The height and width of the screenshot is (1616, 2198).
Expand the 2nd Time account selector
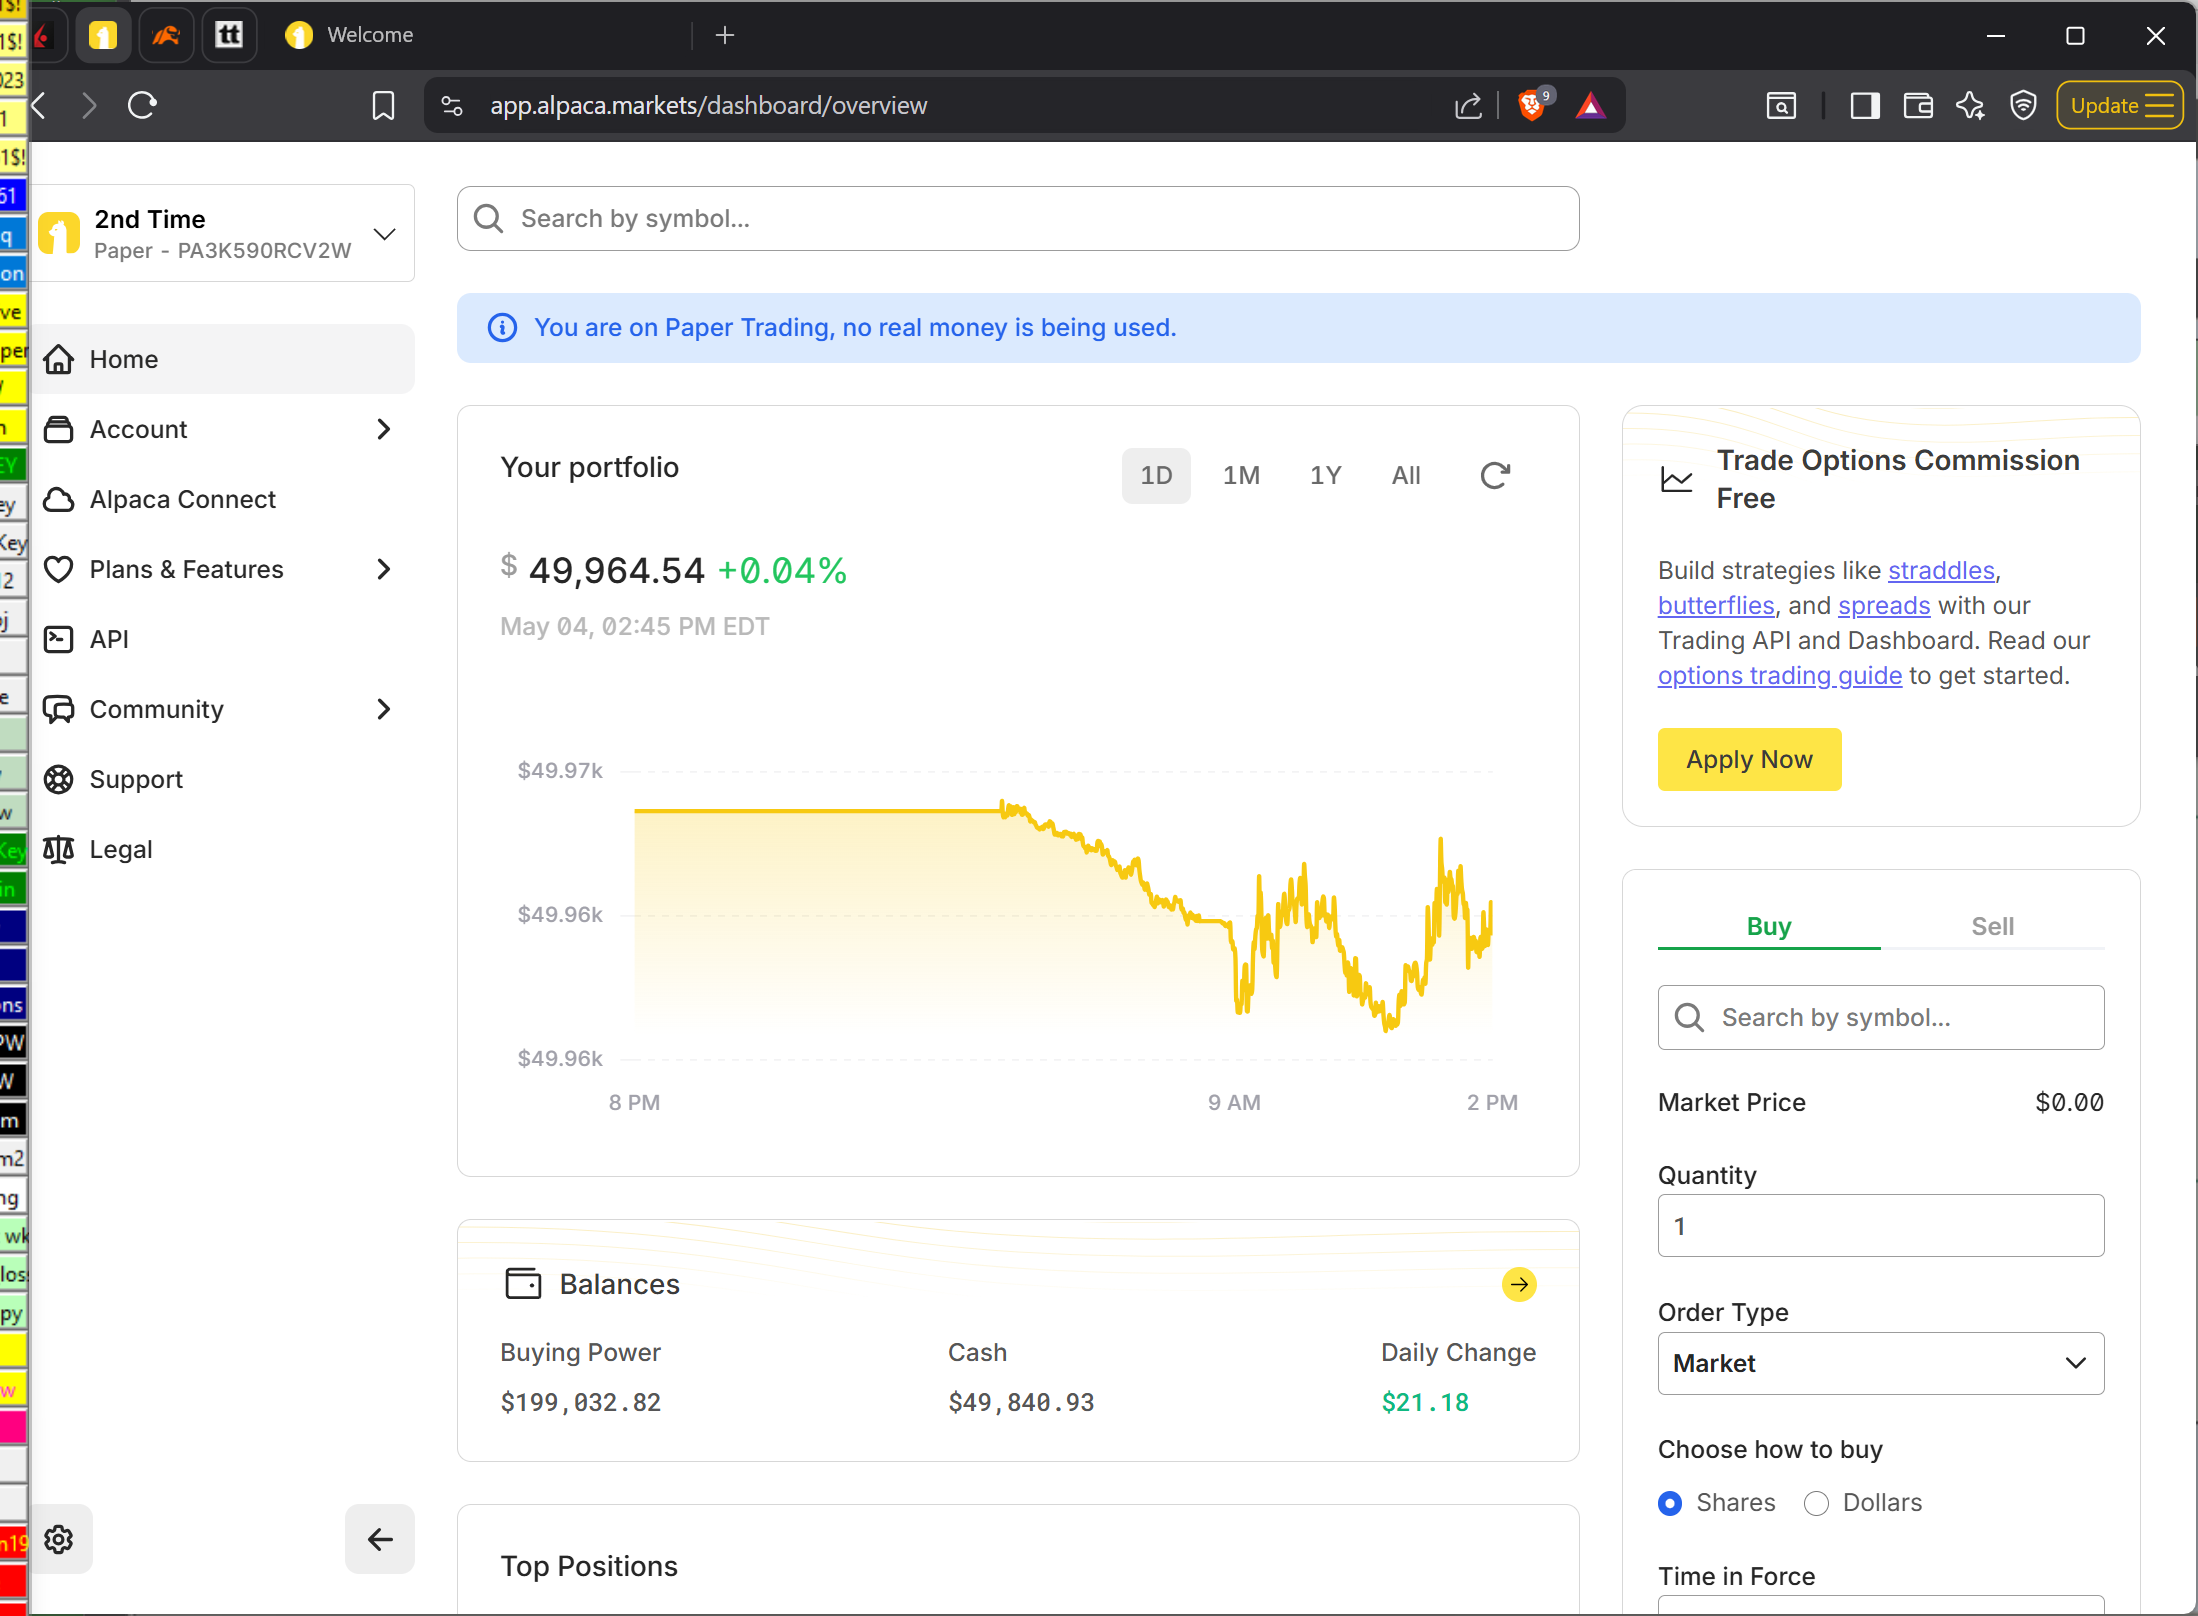coord(223,233)
